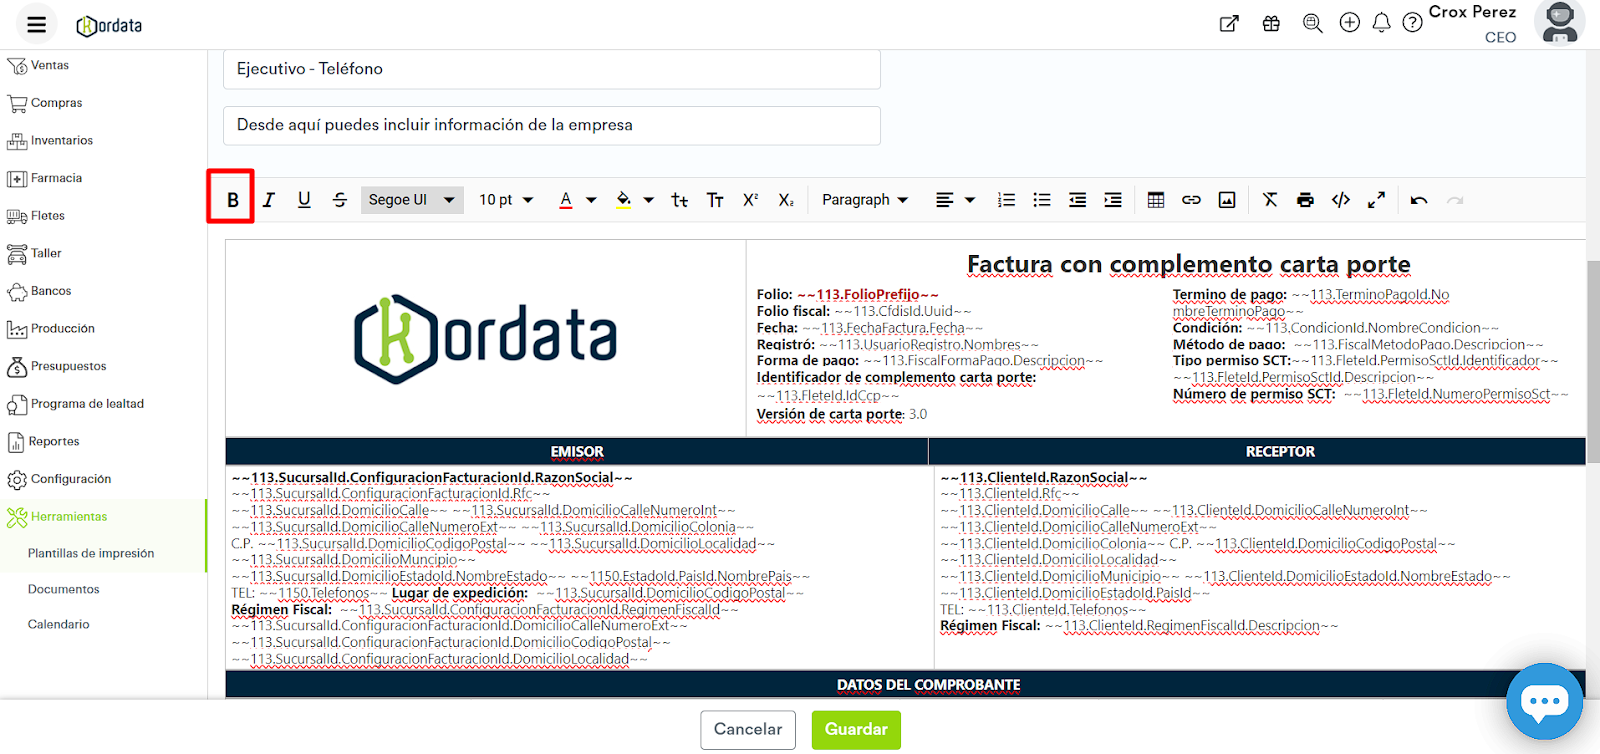Open the 10 pt font size dropdown
This screenshot has width=1600, height=754.
click(506, 200)
